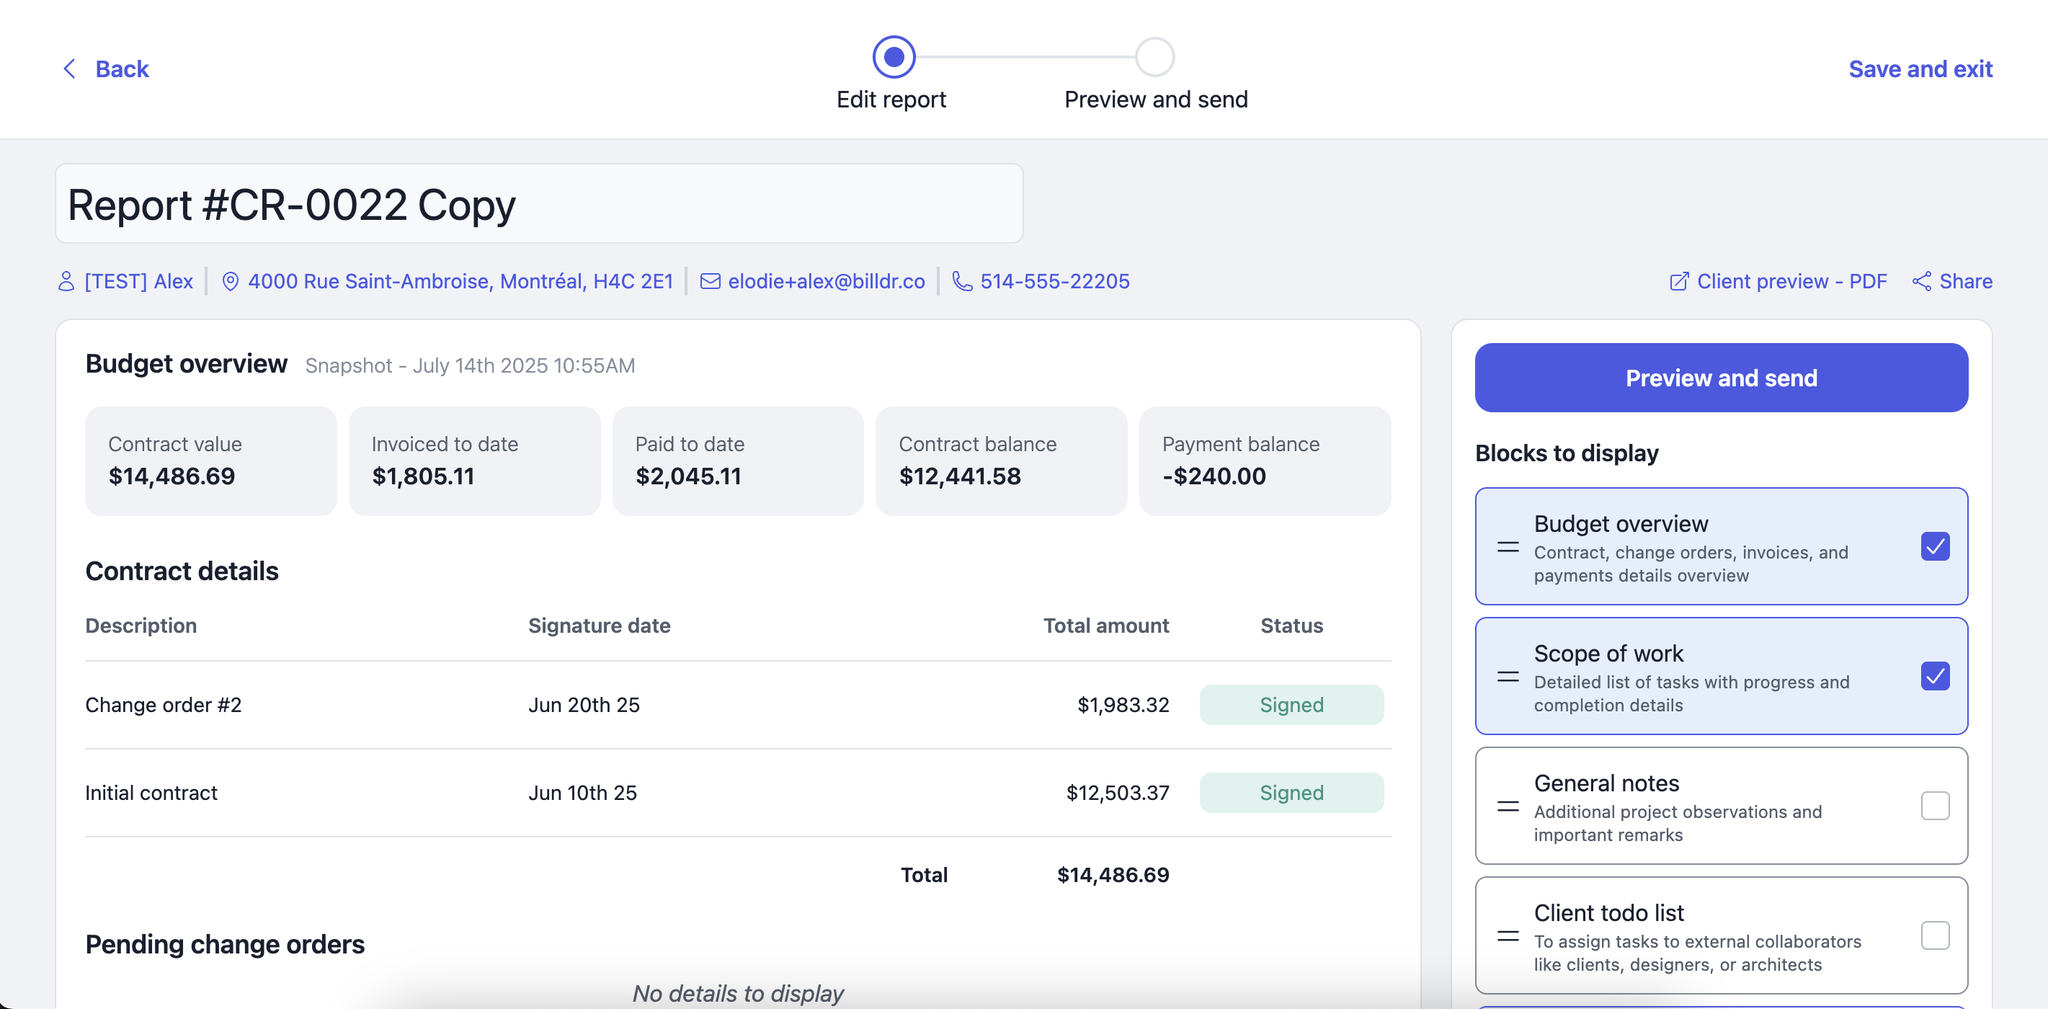Screen dimensions: 2048x1009
Task: Click the person icon beside [TEST] Alex
Action: (66, 282)
